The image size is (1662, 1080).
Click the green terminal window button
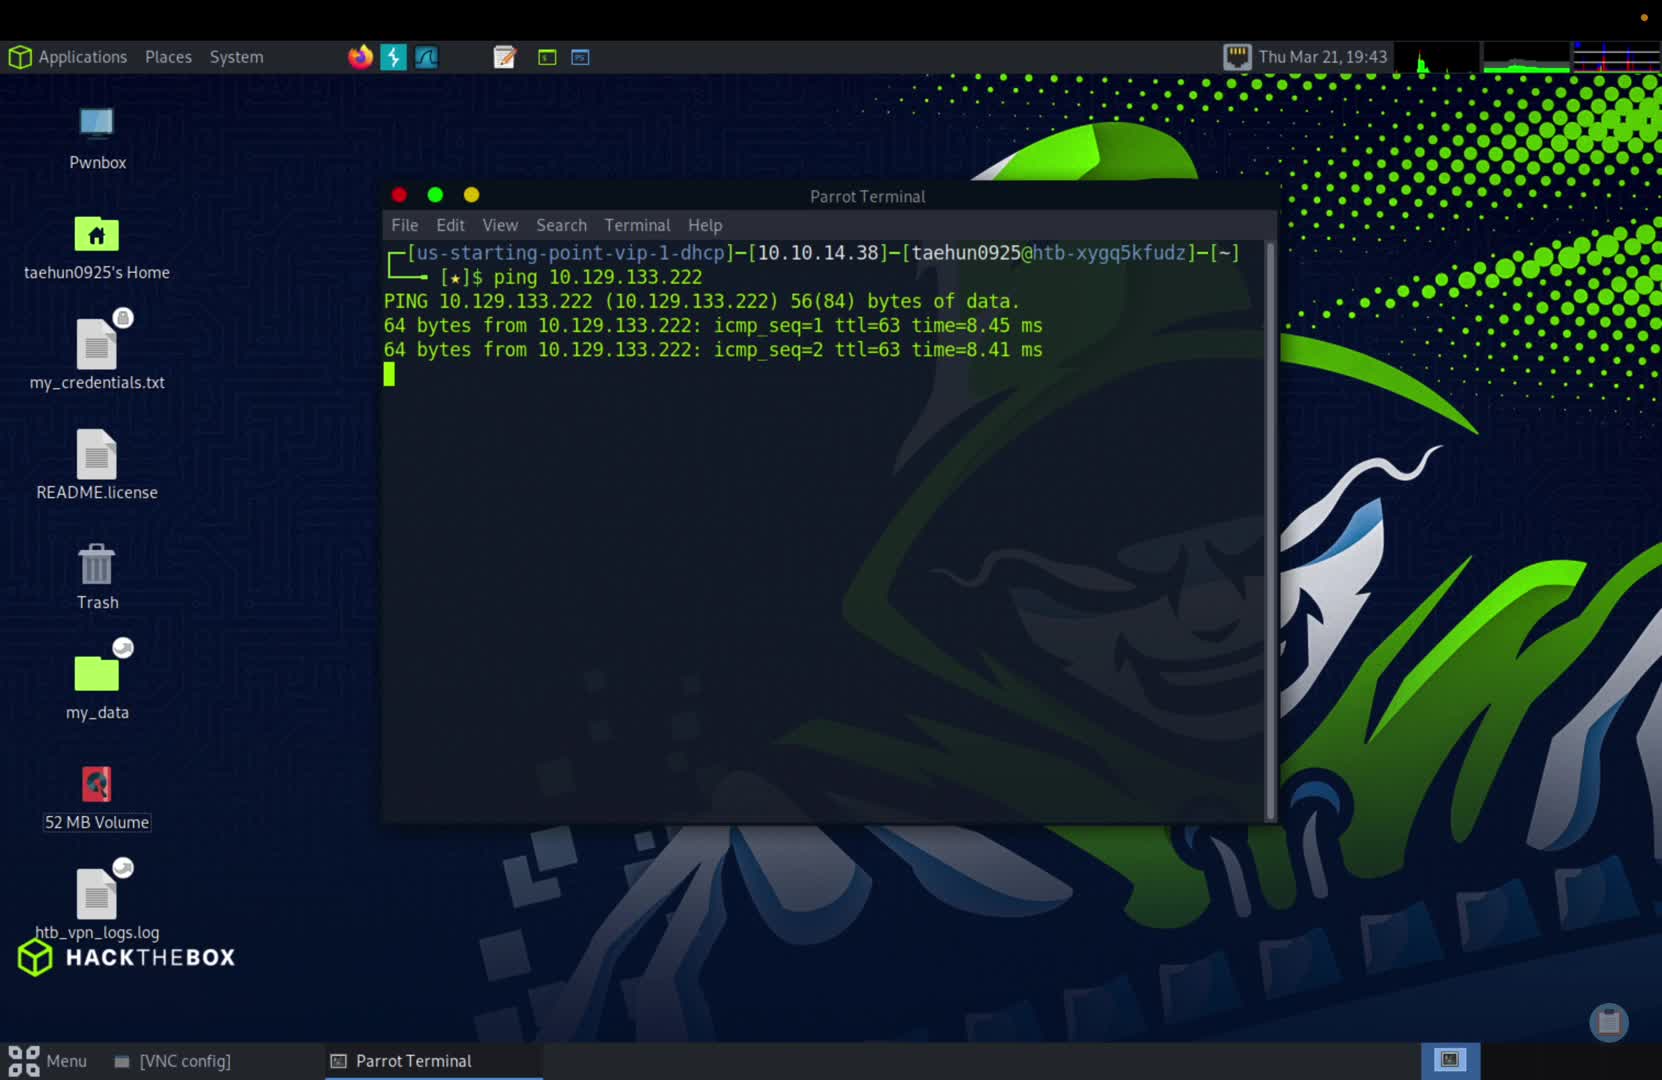[x=435, y=195]
